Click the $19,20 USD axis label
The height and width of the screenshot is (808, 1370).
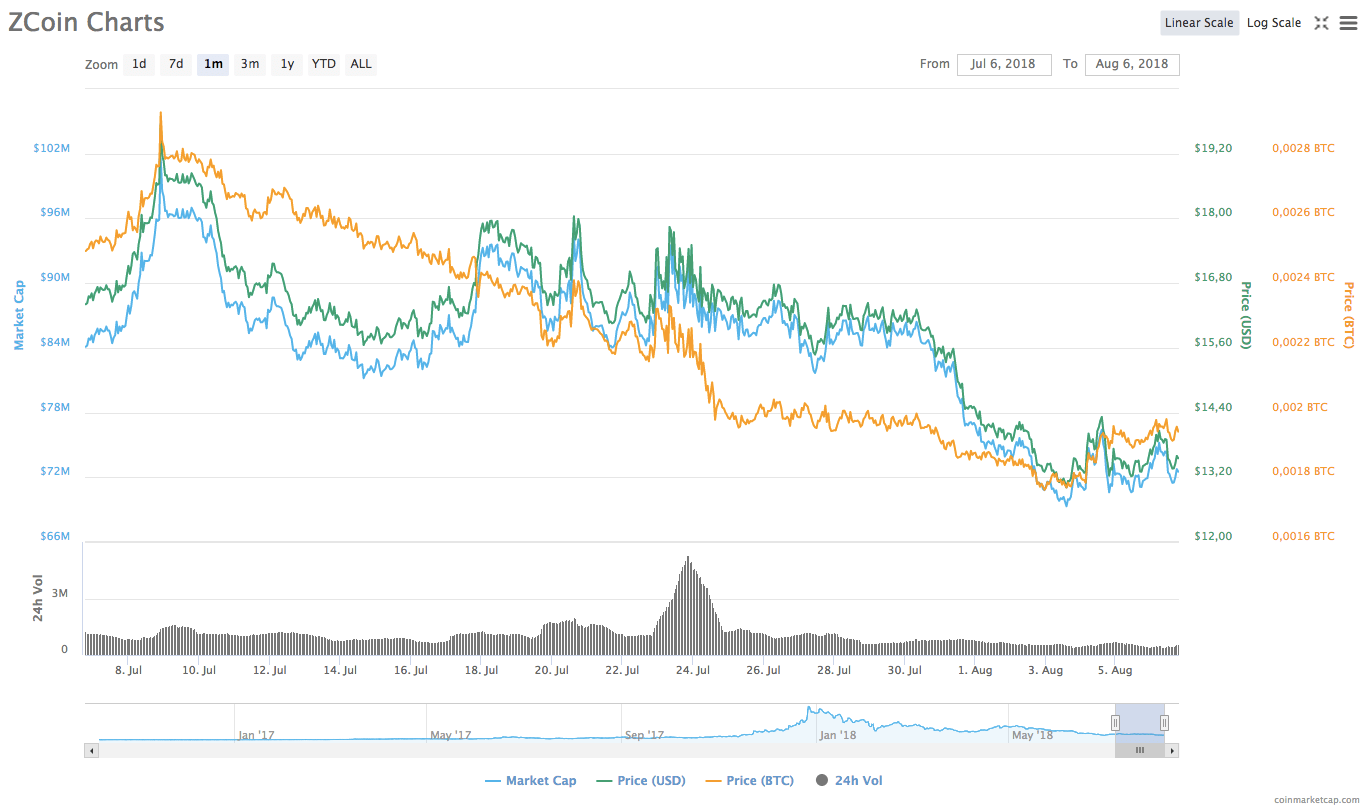click(x=1213, y=148)
